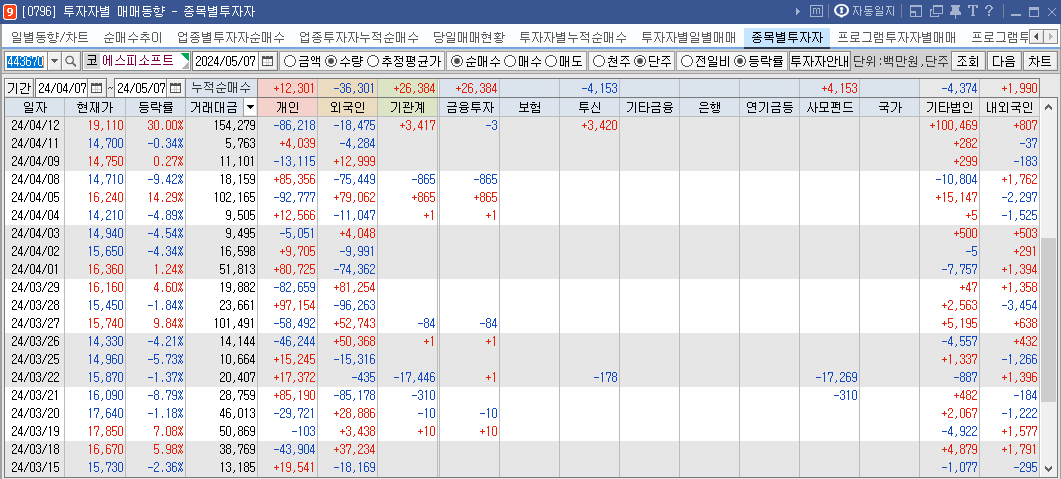Switch to 업종투자자누적순매수 tab
Image resolution: width=1061 pixels, height=479 pixels.
pyautogui.click(x=359, y=37)
